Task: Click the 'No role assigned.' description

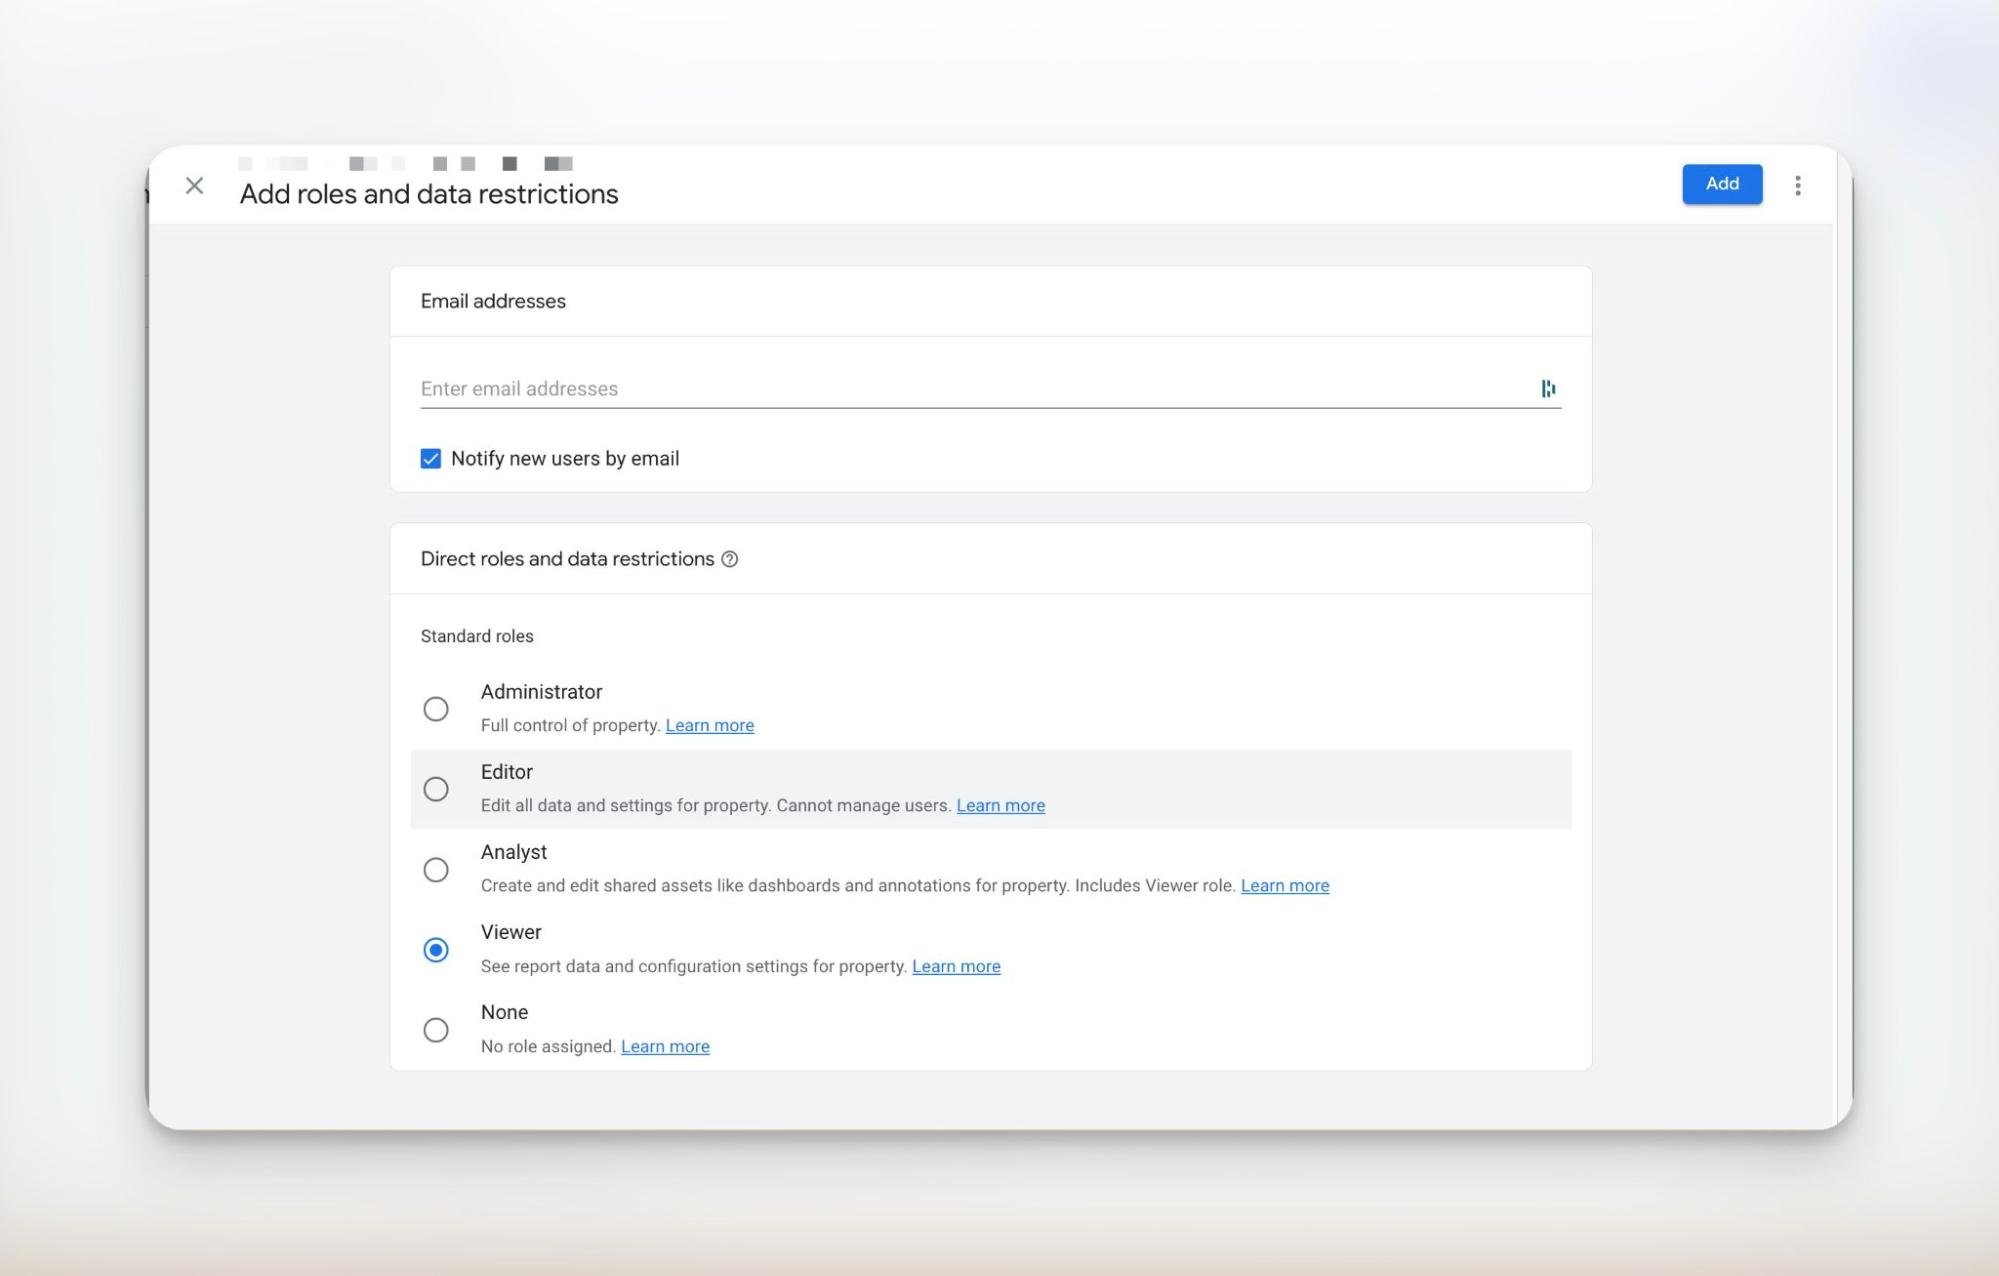Action: pos(547,1046)
